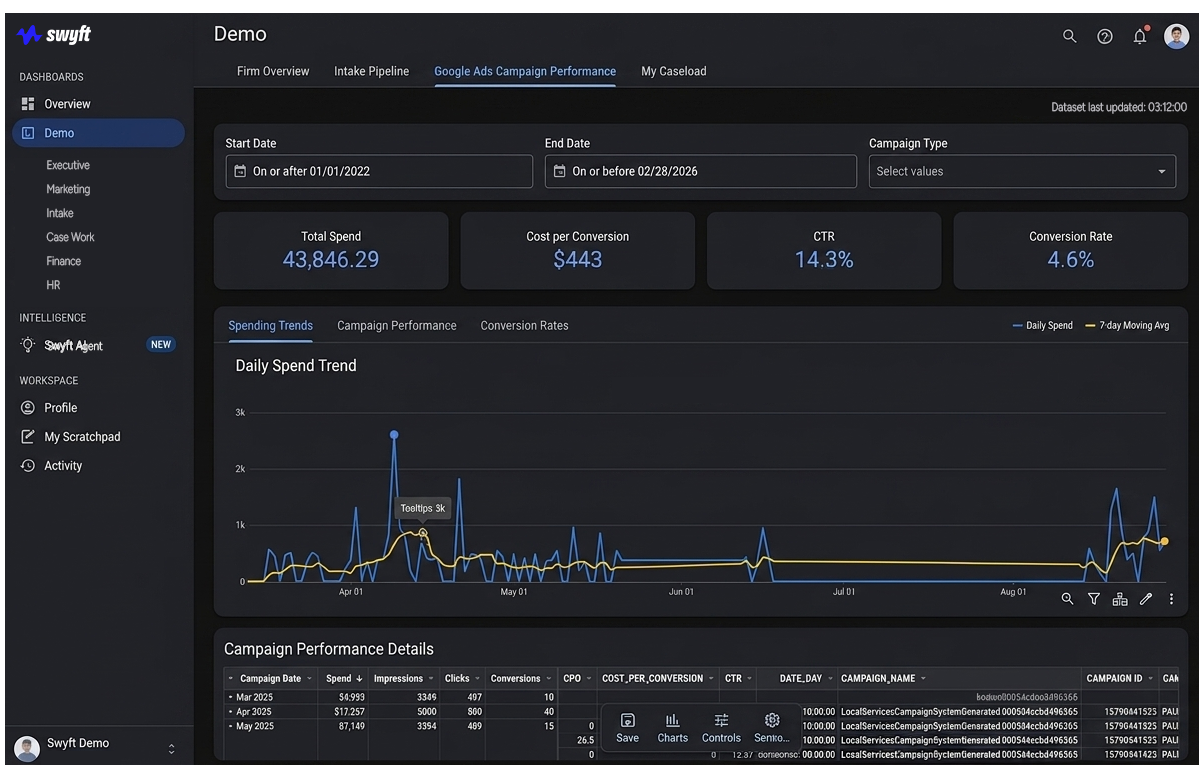Expand the Swyft Demo account switcher chevron
This screenshot has width=1204, height=765.
point(172,748)
